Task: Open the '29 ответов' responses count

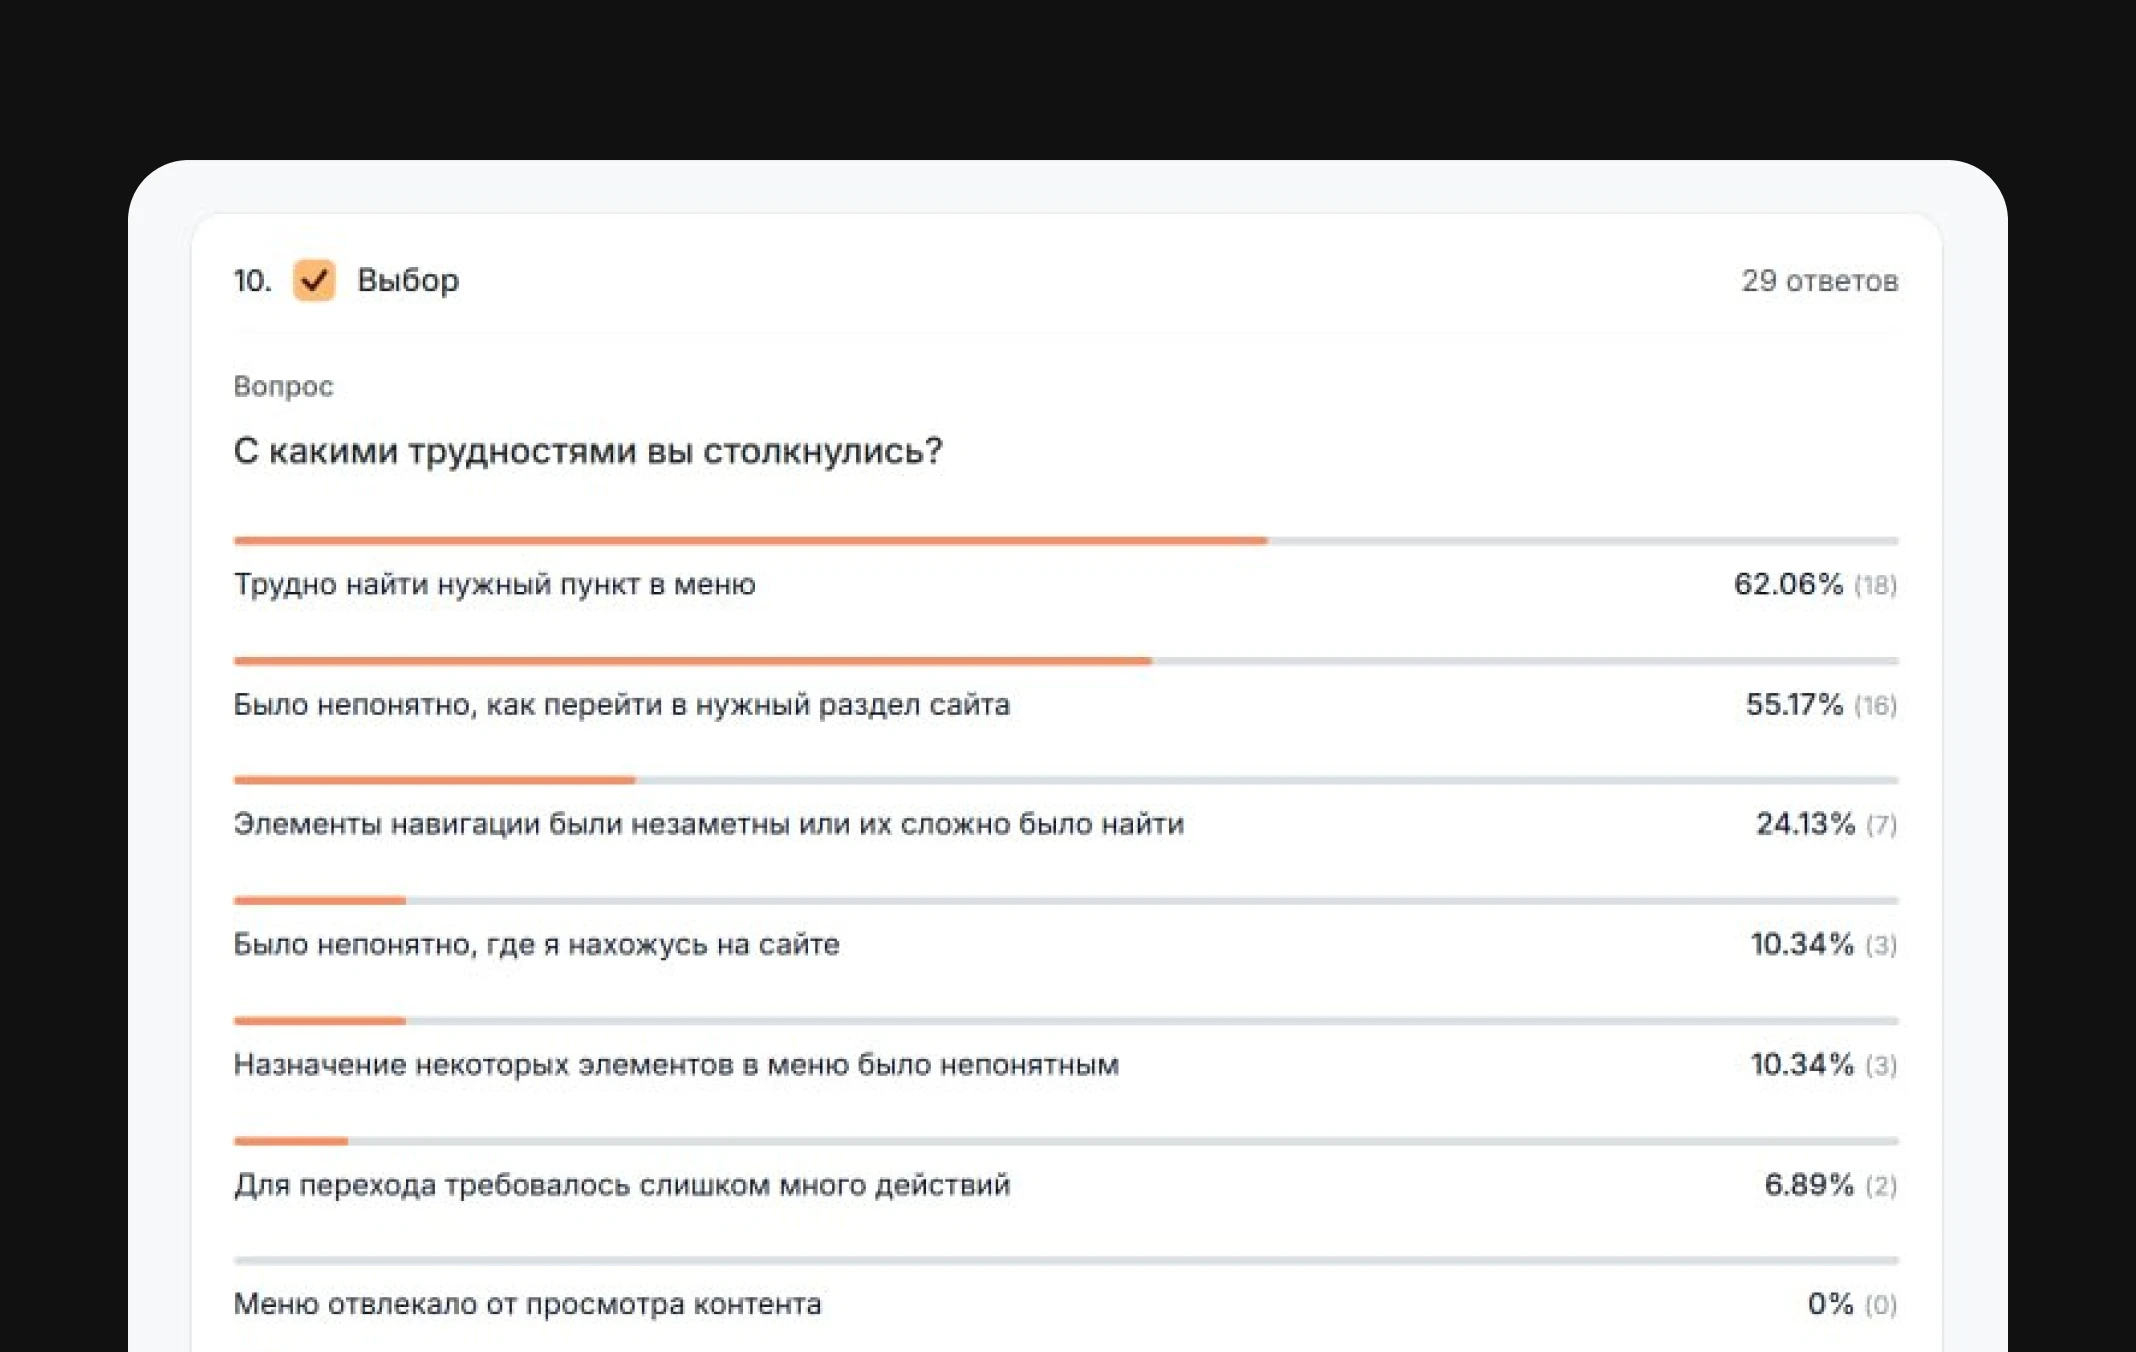Action: tap(1819, 281)
